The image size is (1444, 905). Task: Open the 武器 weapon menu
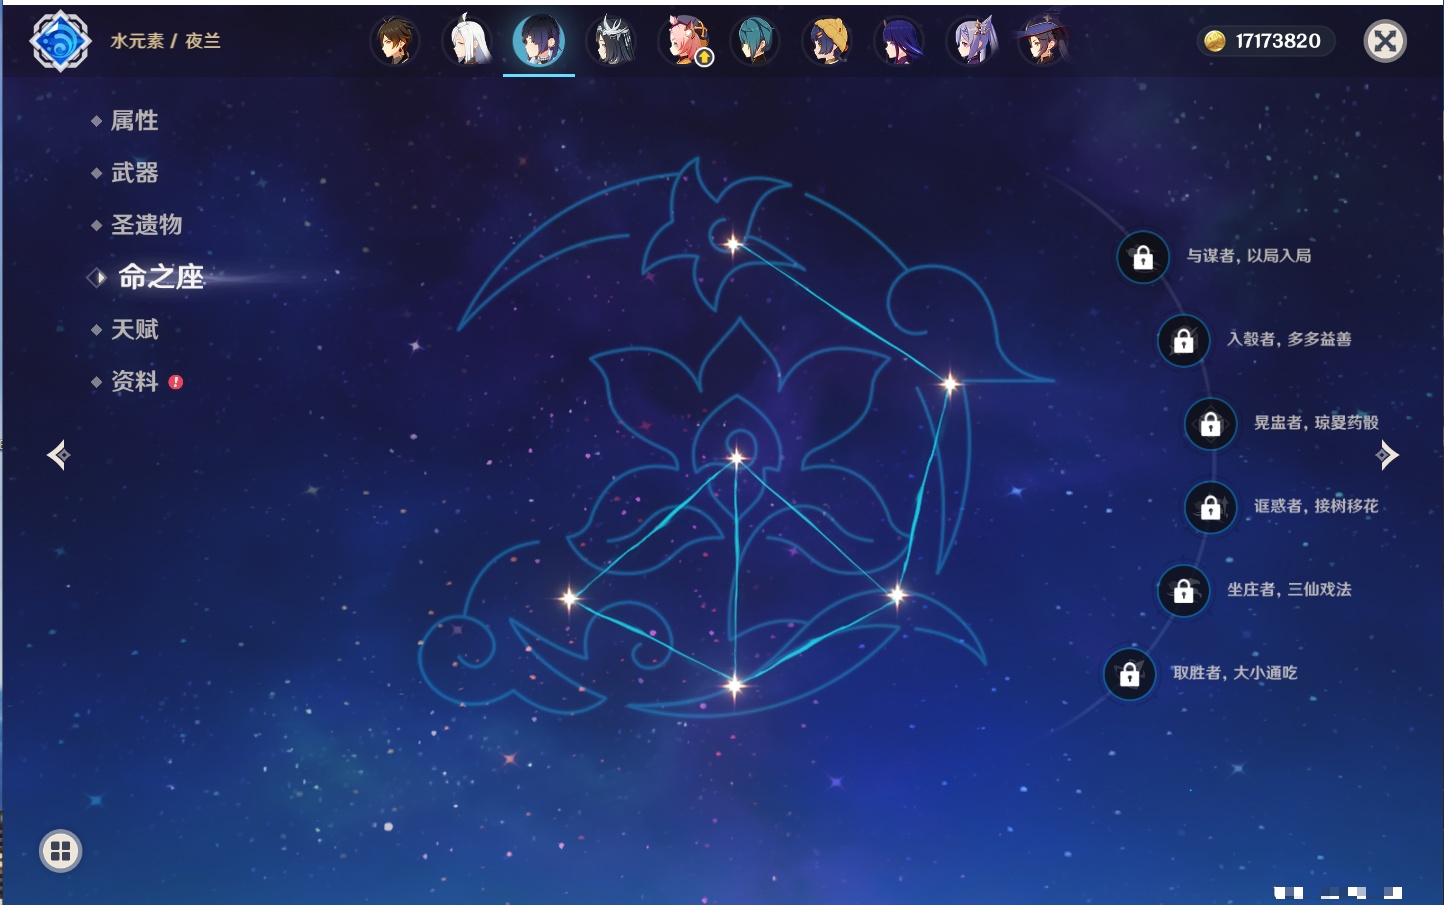pyautogui.click(x=134, y=173)
